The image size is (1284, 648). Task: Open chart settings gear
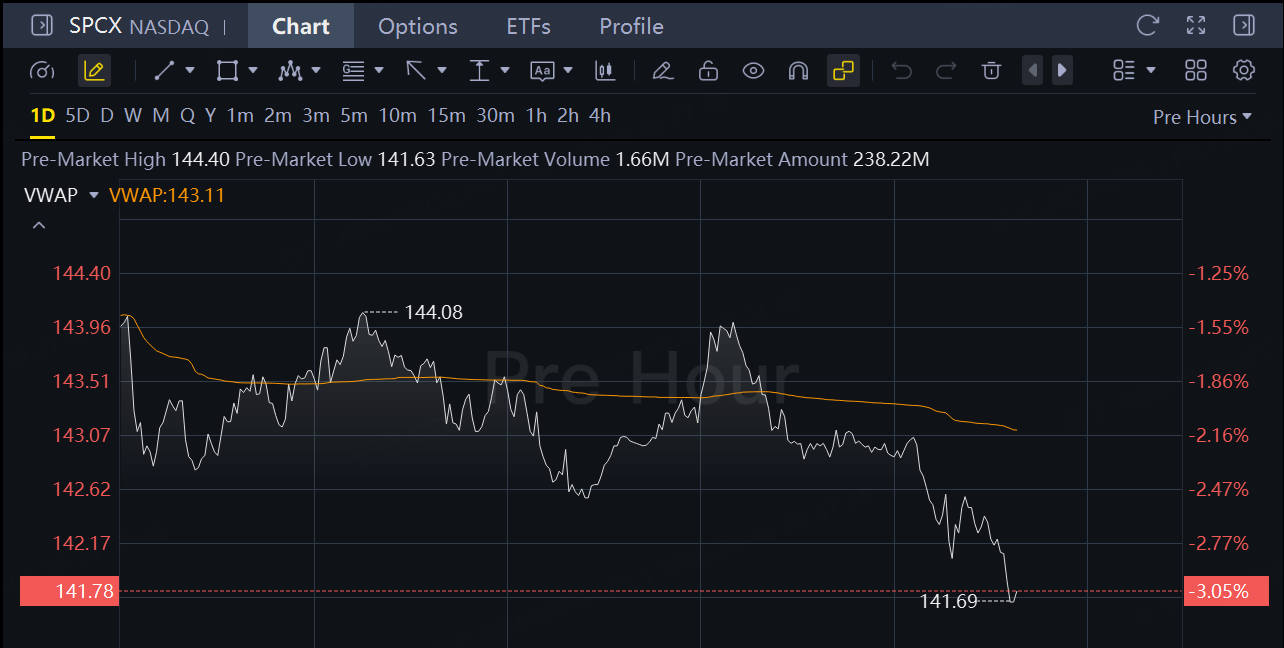pos(1243,70)
